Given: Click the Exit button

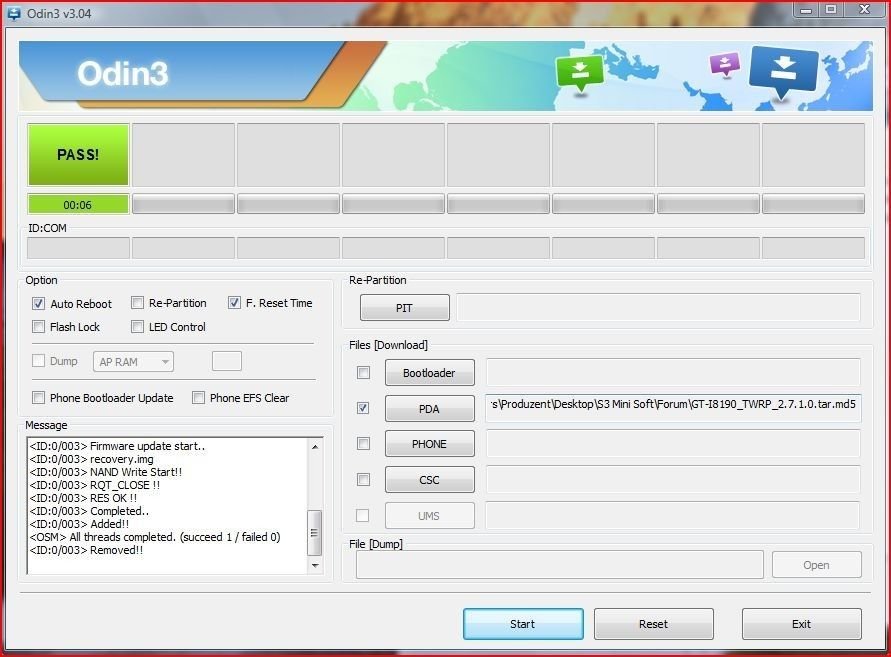Looking at the screenshot, I should click(802, 624).
